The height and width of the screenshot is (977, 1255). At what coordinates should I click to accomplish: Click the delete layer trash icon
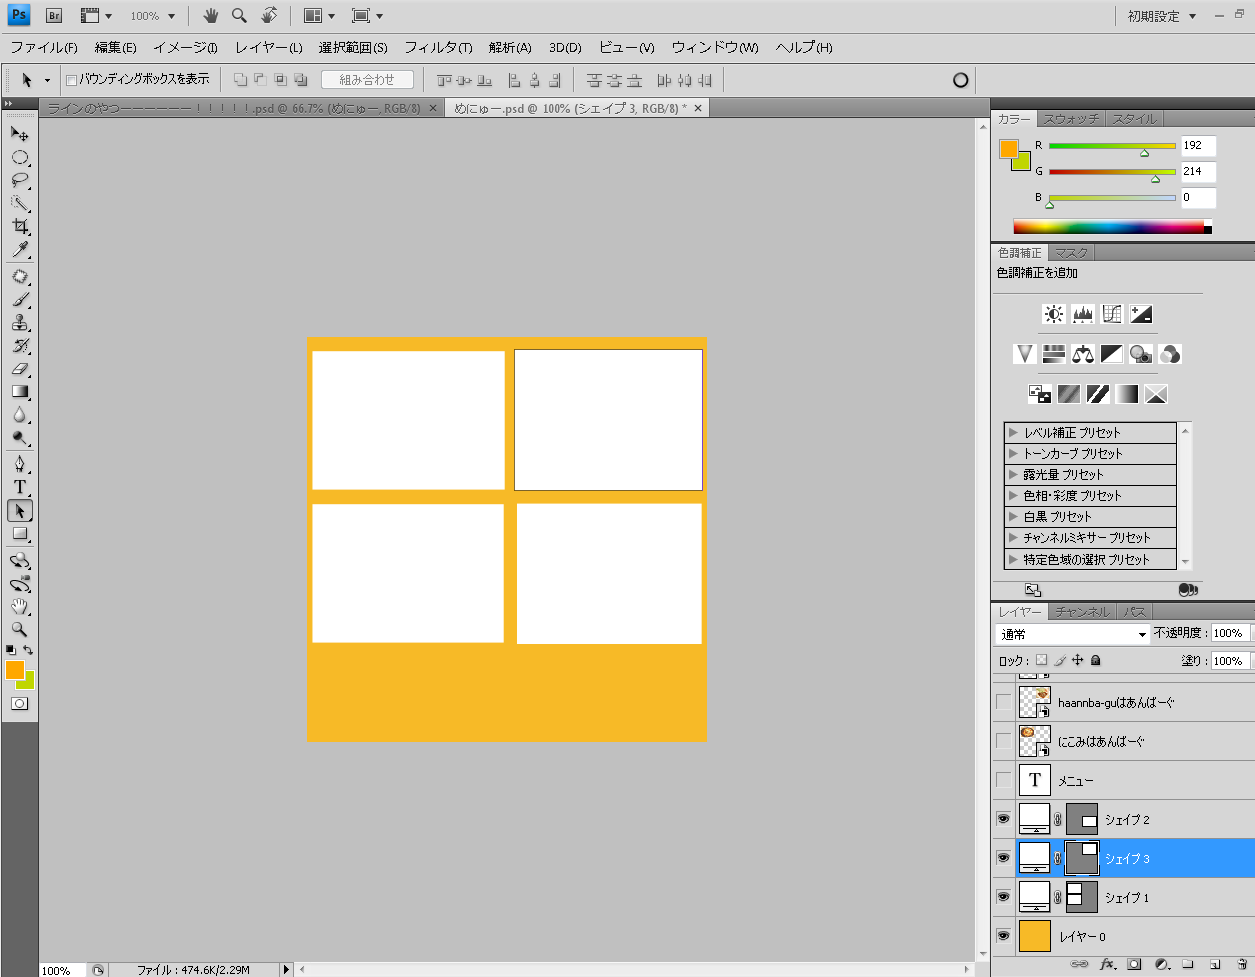[x=1242, y=965]
